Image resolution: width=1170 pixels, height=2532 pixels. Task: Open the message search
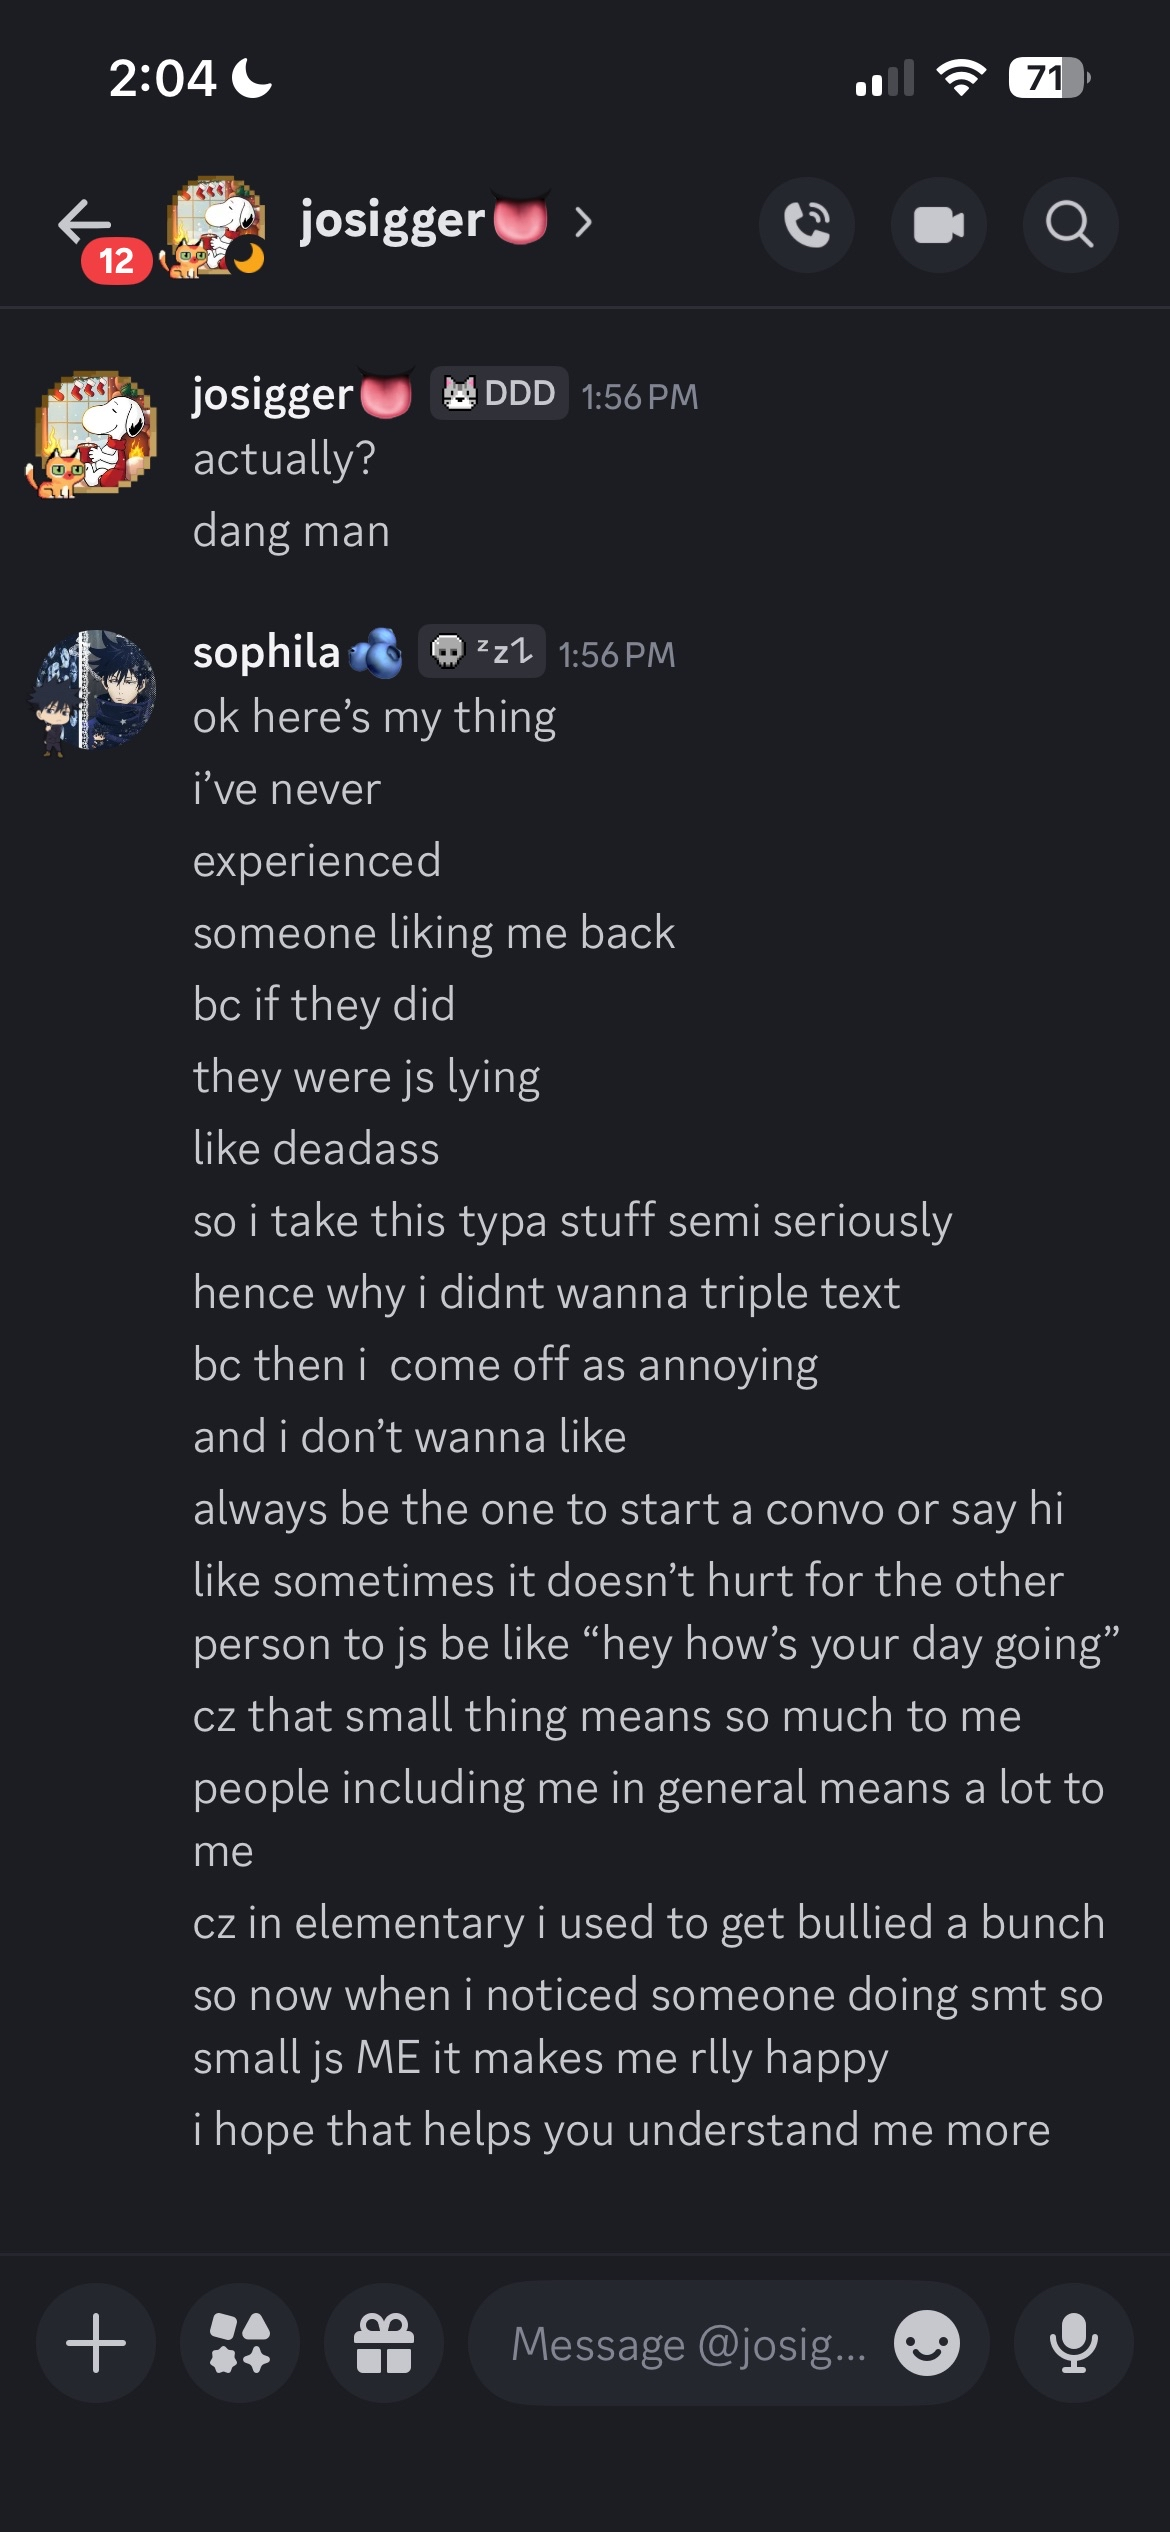click(1070, 224)
